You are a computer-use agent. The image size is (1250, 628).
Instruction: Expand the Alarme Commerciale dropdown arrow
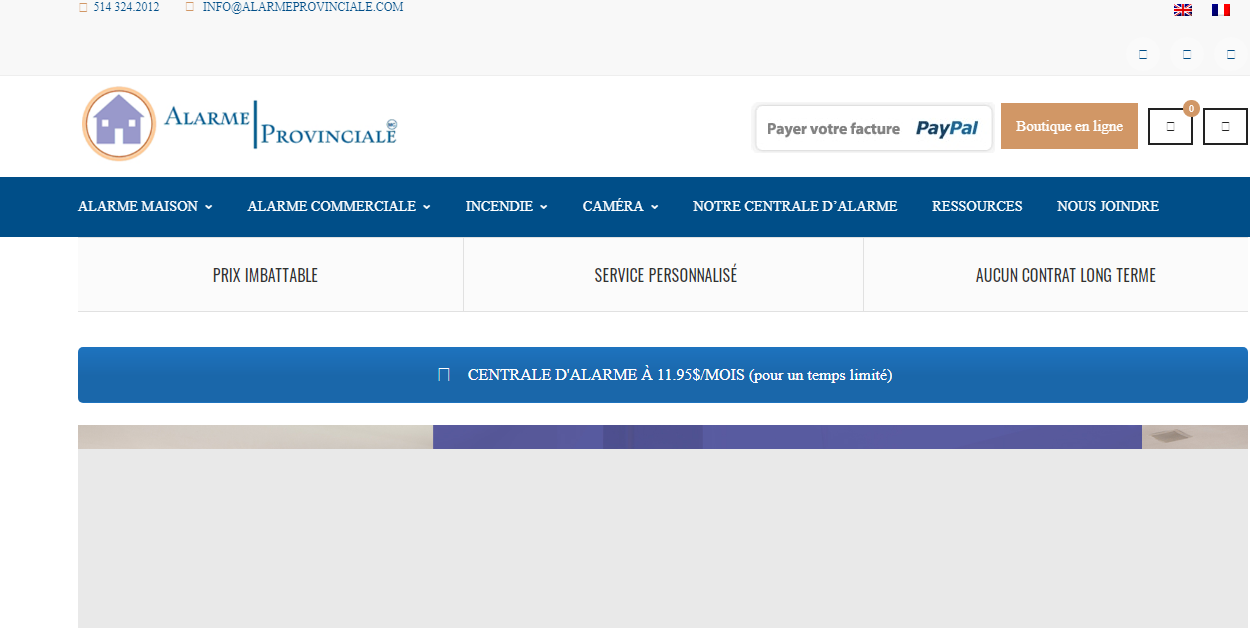427,207
